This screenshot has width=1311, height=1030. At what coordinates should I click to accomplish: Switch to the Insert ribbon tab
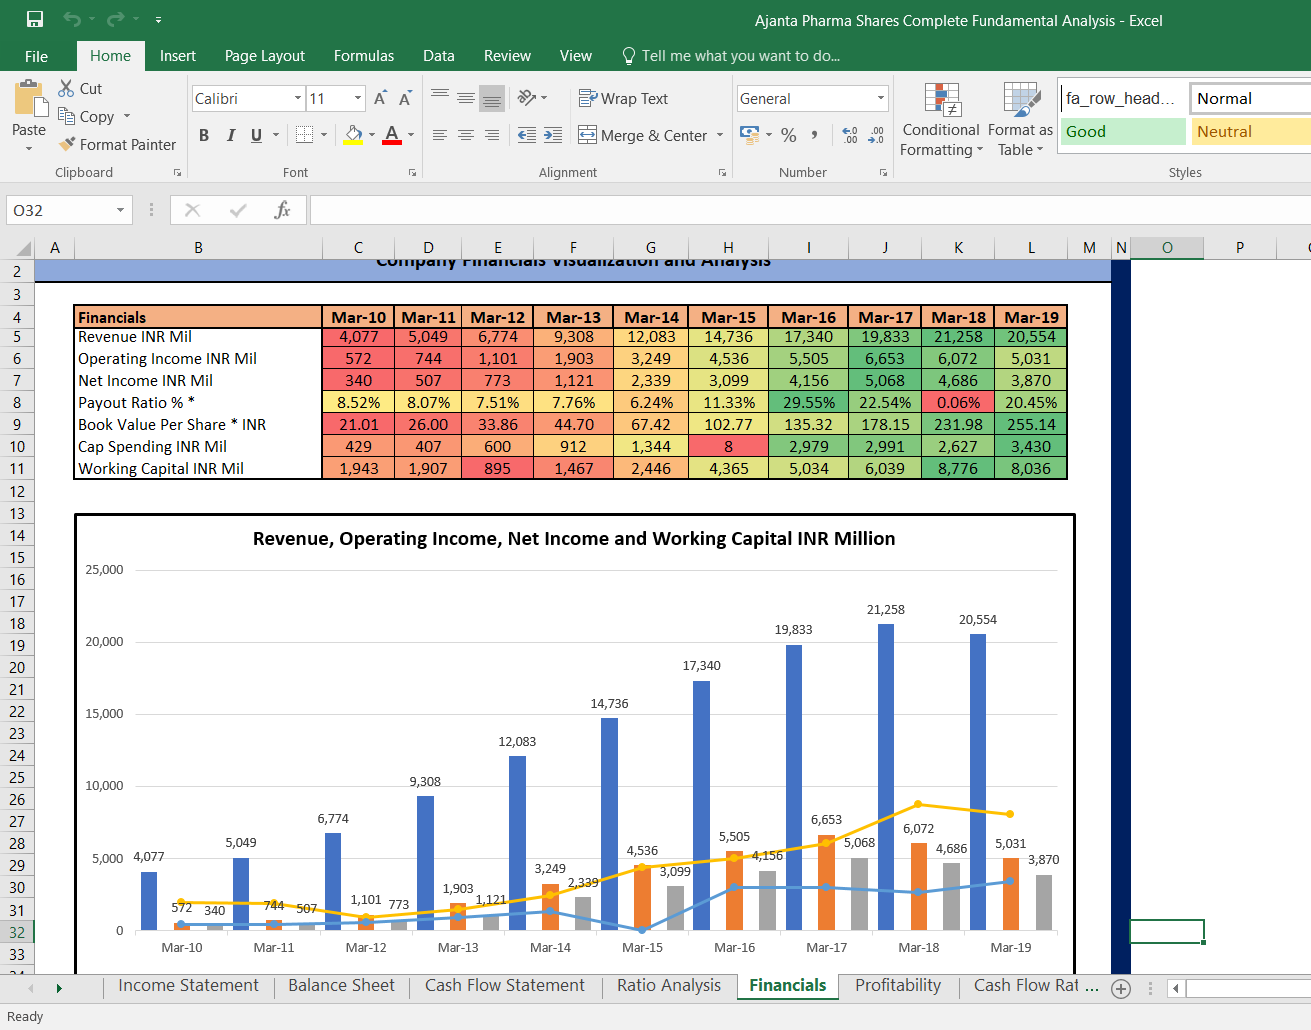click(x=178, y=56)
